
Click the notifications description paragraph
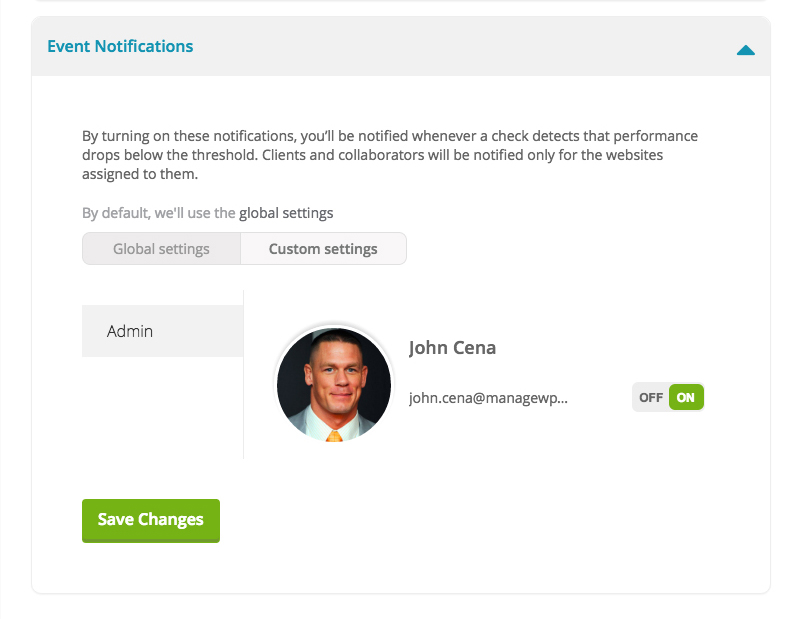tap(390, 155)
